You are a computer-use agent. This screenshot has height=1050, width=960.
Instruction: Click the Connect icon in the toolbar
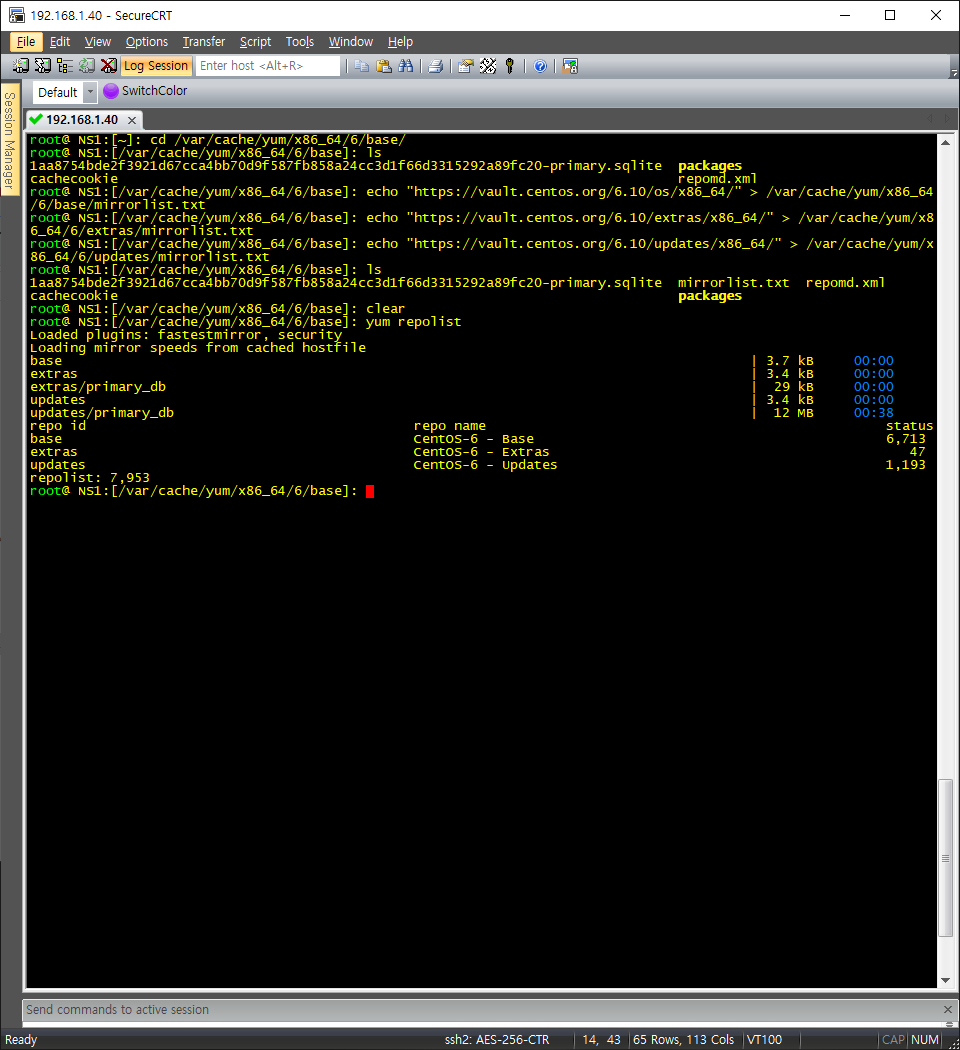click(21, 66)
